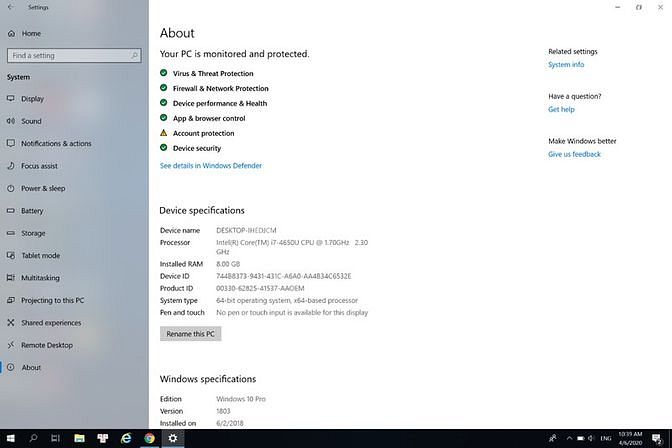Open the Display settings page
Viewport: 672px width, 448px height.
[32, 99]
